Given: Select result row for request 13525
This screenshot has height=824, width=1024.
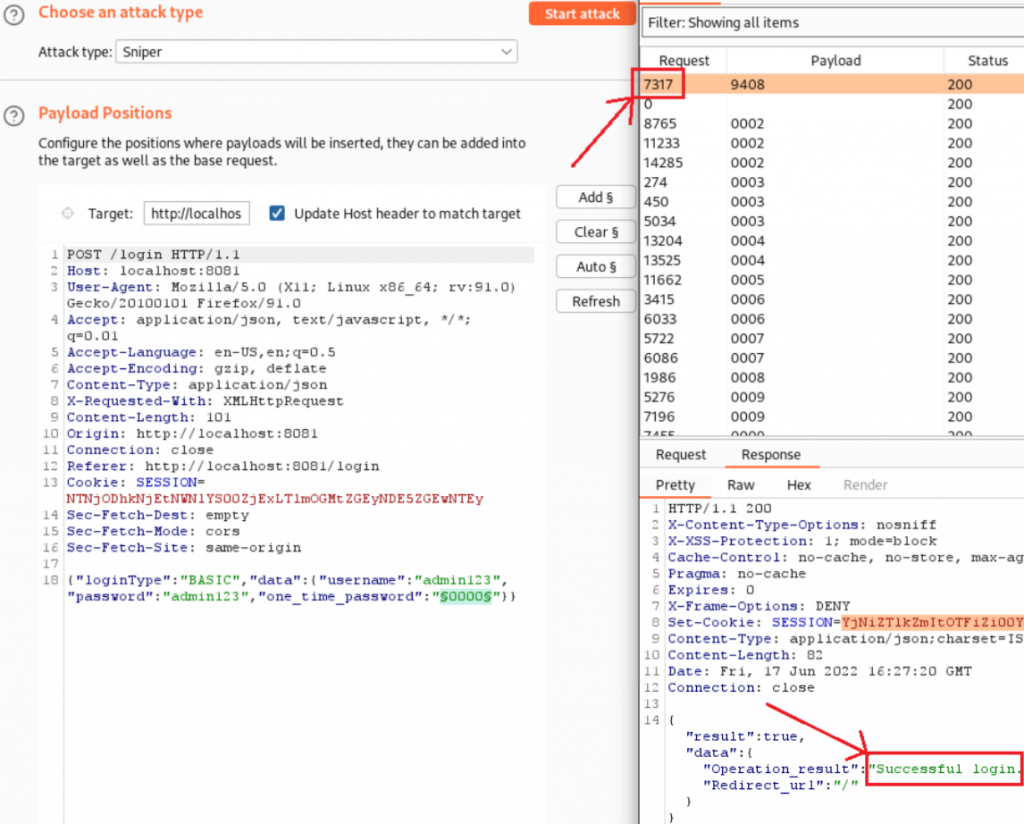Looking at the screenshot, I should [x=833, y=261].
